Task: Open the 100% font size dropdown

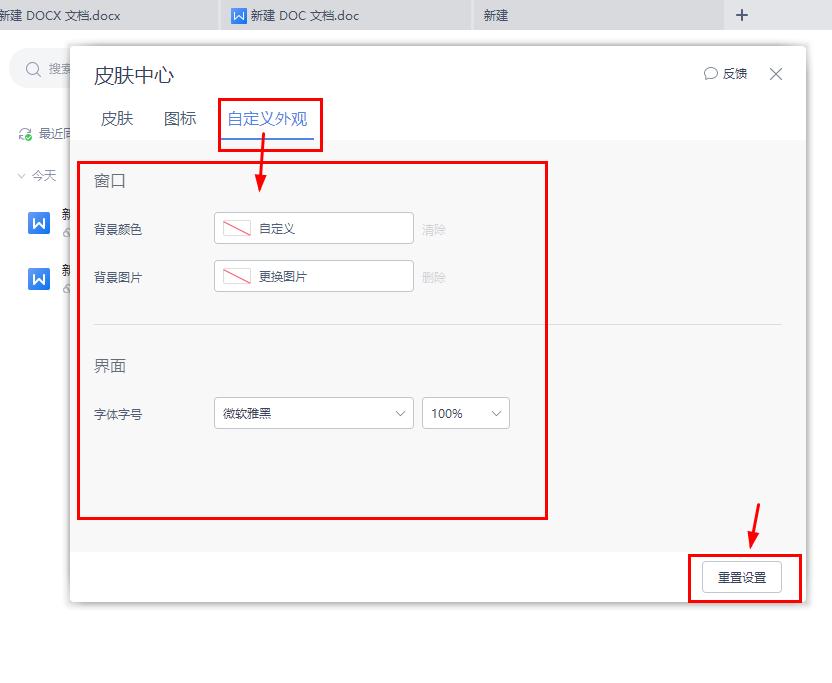Action: click(465, 412)
